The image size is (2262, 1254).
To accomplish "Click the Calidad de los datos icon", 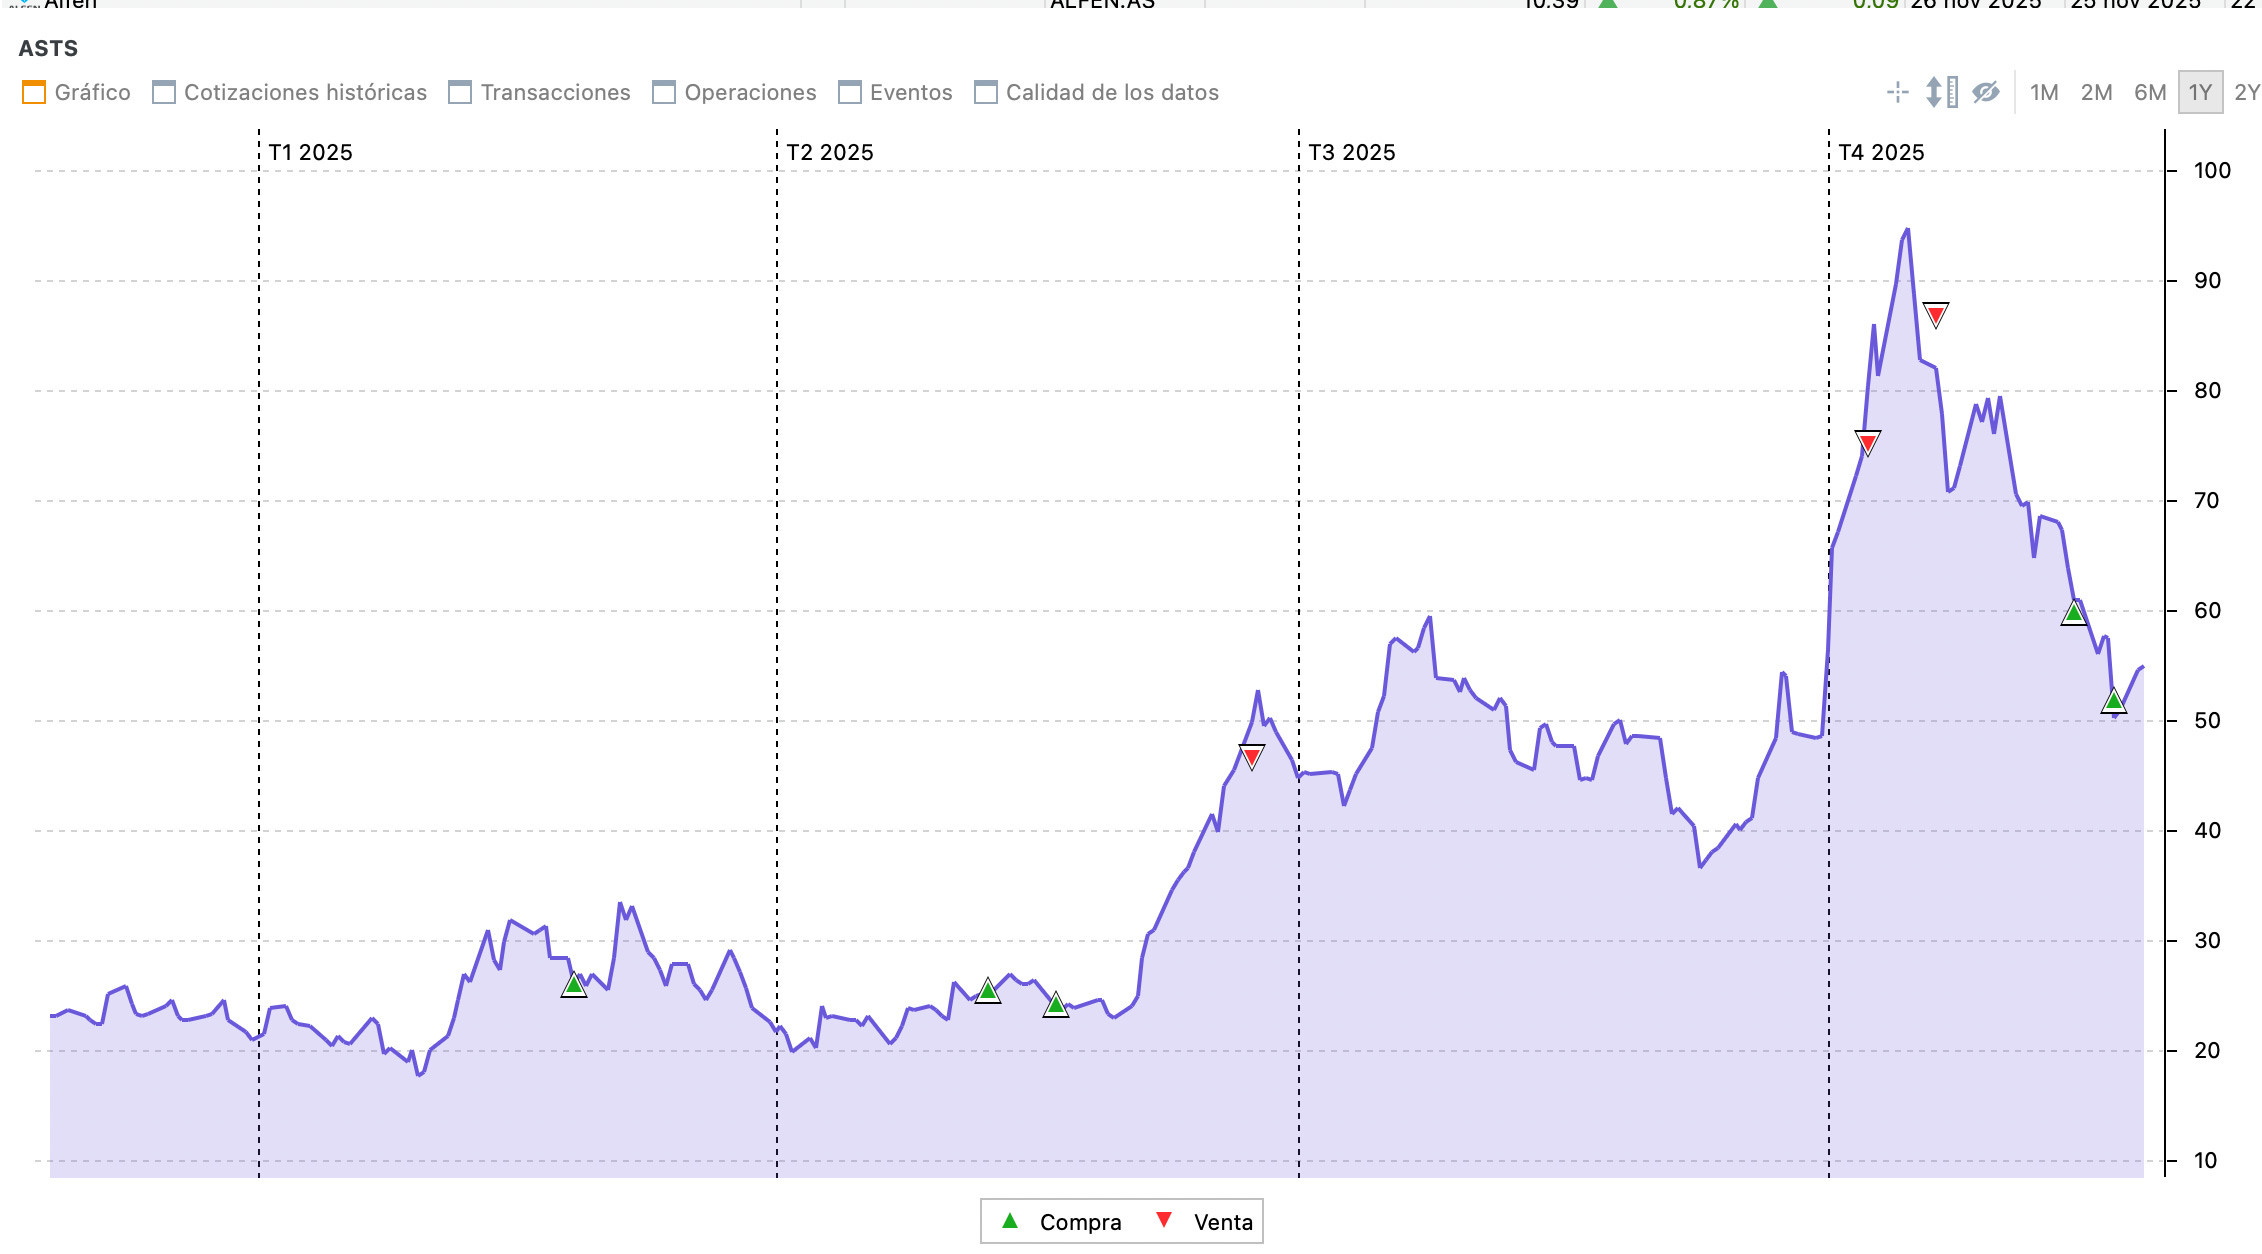I will [986, 93].
